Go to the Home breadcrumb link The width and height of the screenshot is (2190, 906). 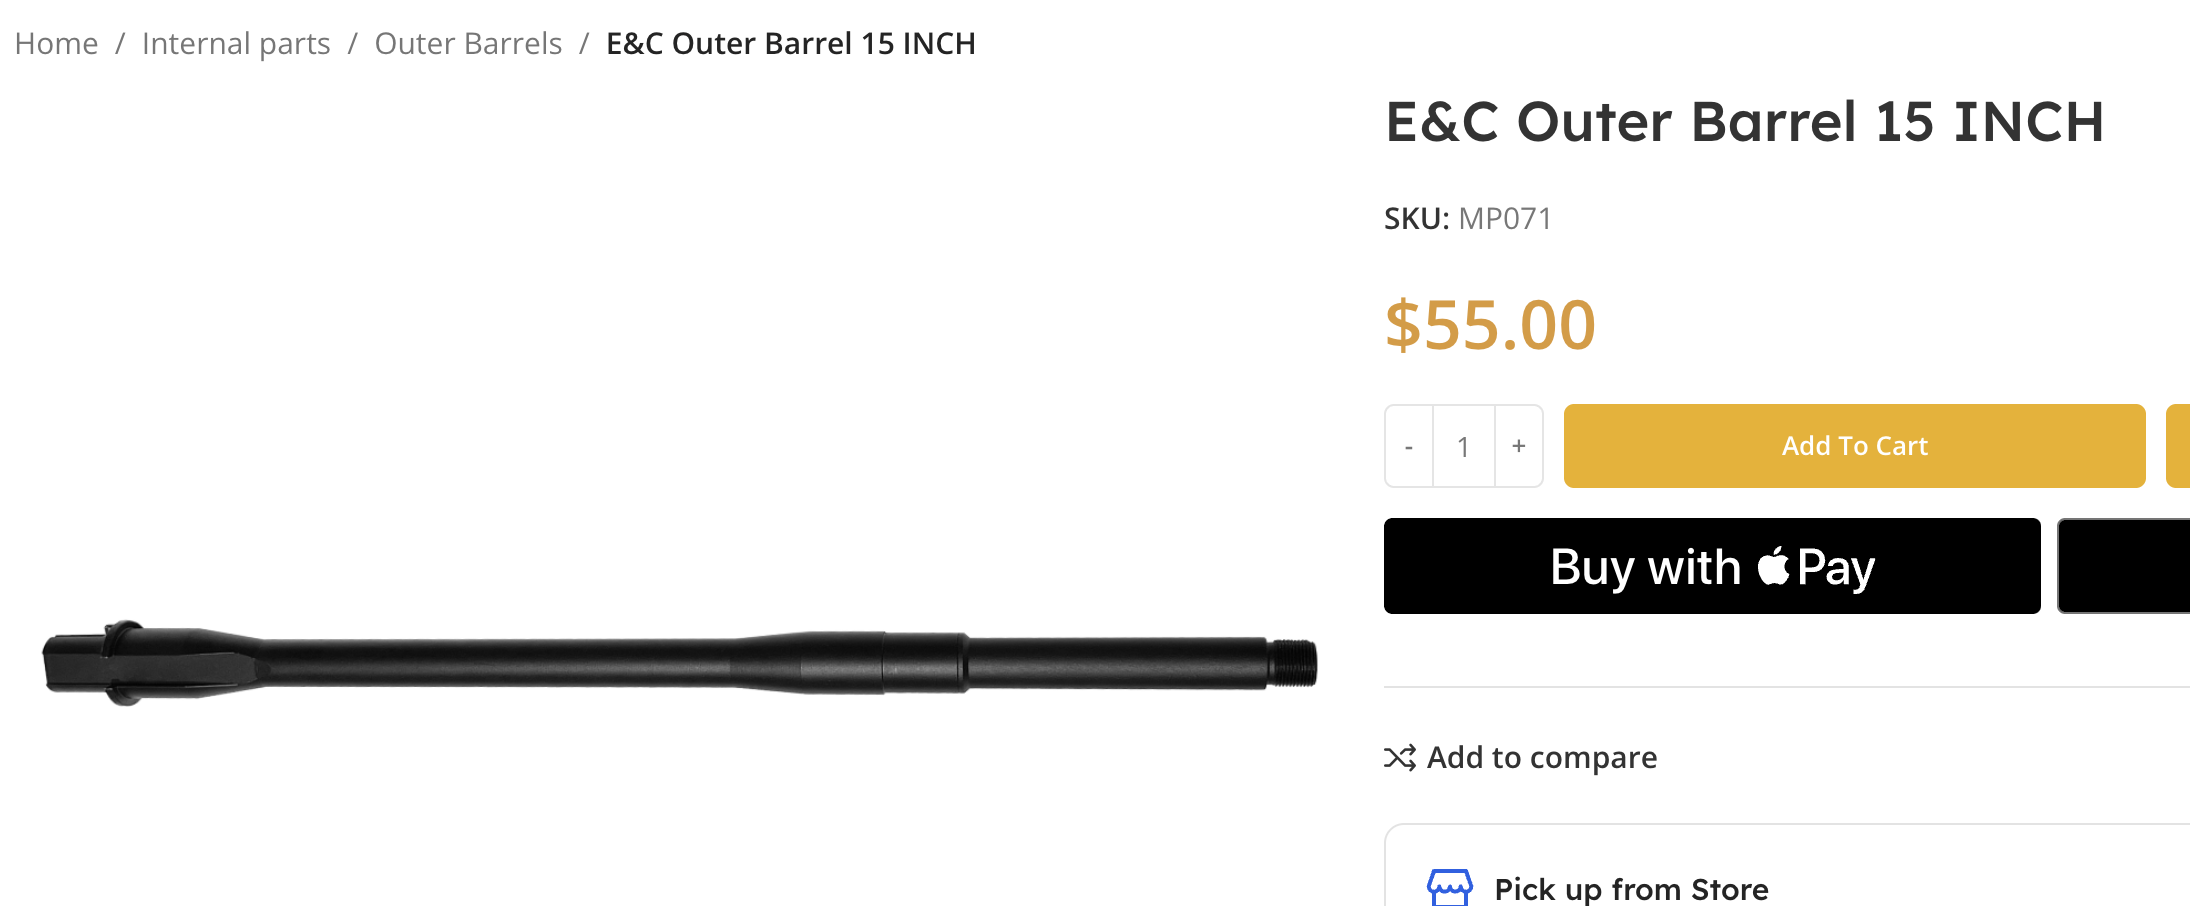[56, 44]
